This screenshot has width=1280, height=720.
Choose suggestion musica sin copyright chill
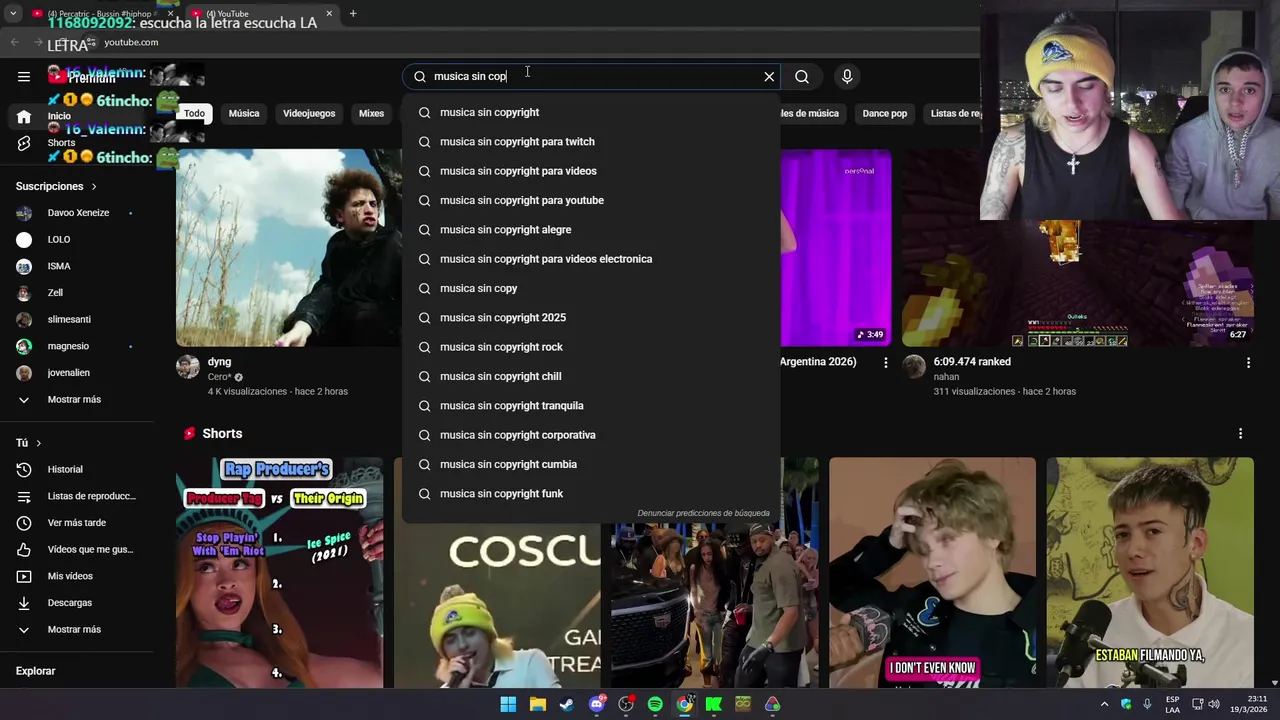pos(591,376)
